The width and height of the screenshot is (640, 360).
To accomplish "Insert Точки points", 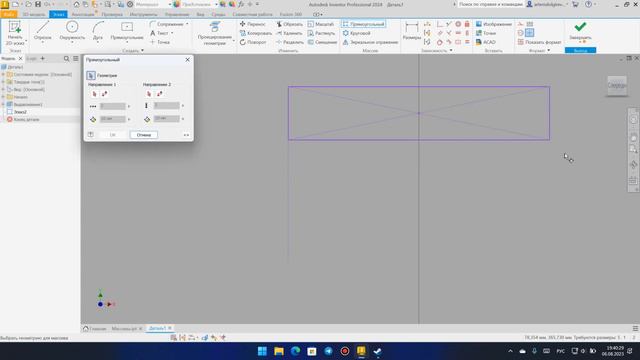I will (x=486, y=33).
